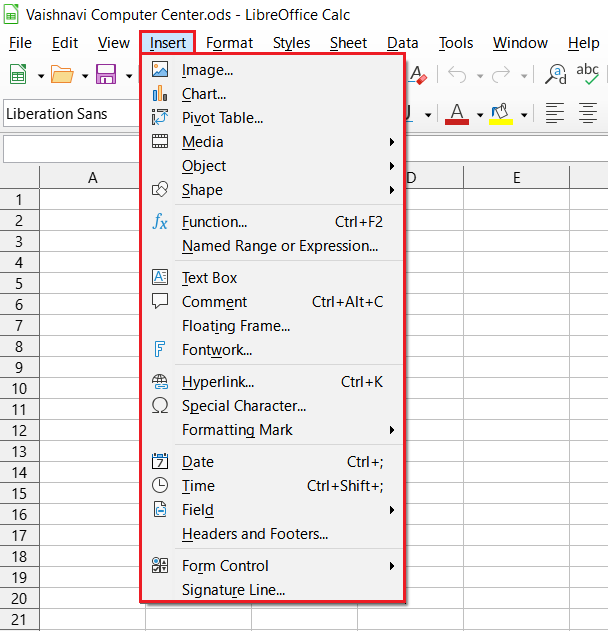Expand the Media submenu
Screen dimensions: 608x631
pos(272,142)
